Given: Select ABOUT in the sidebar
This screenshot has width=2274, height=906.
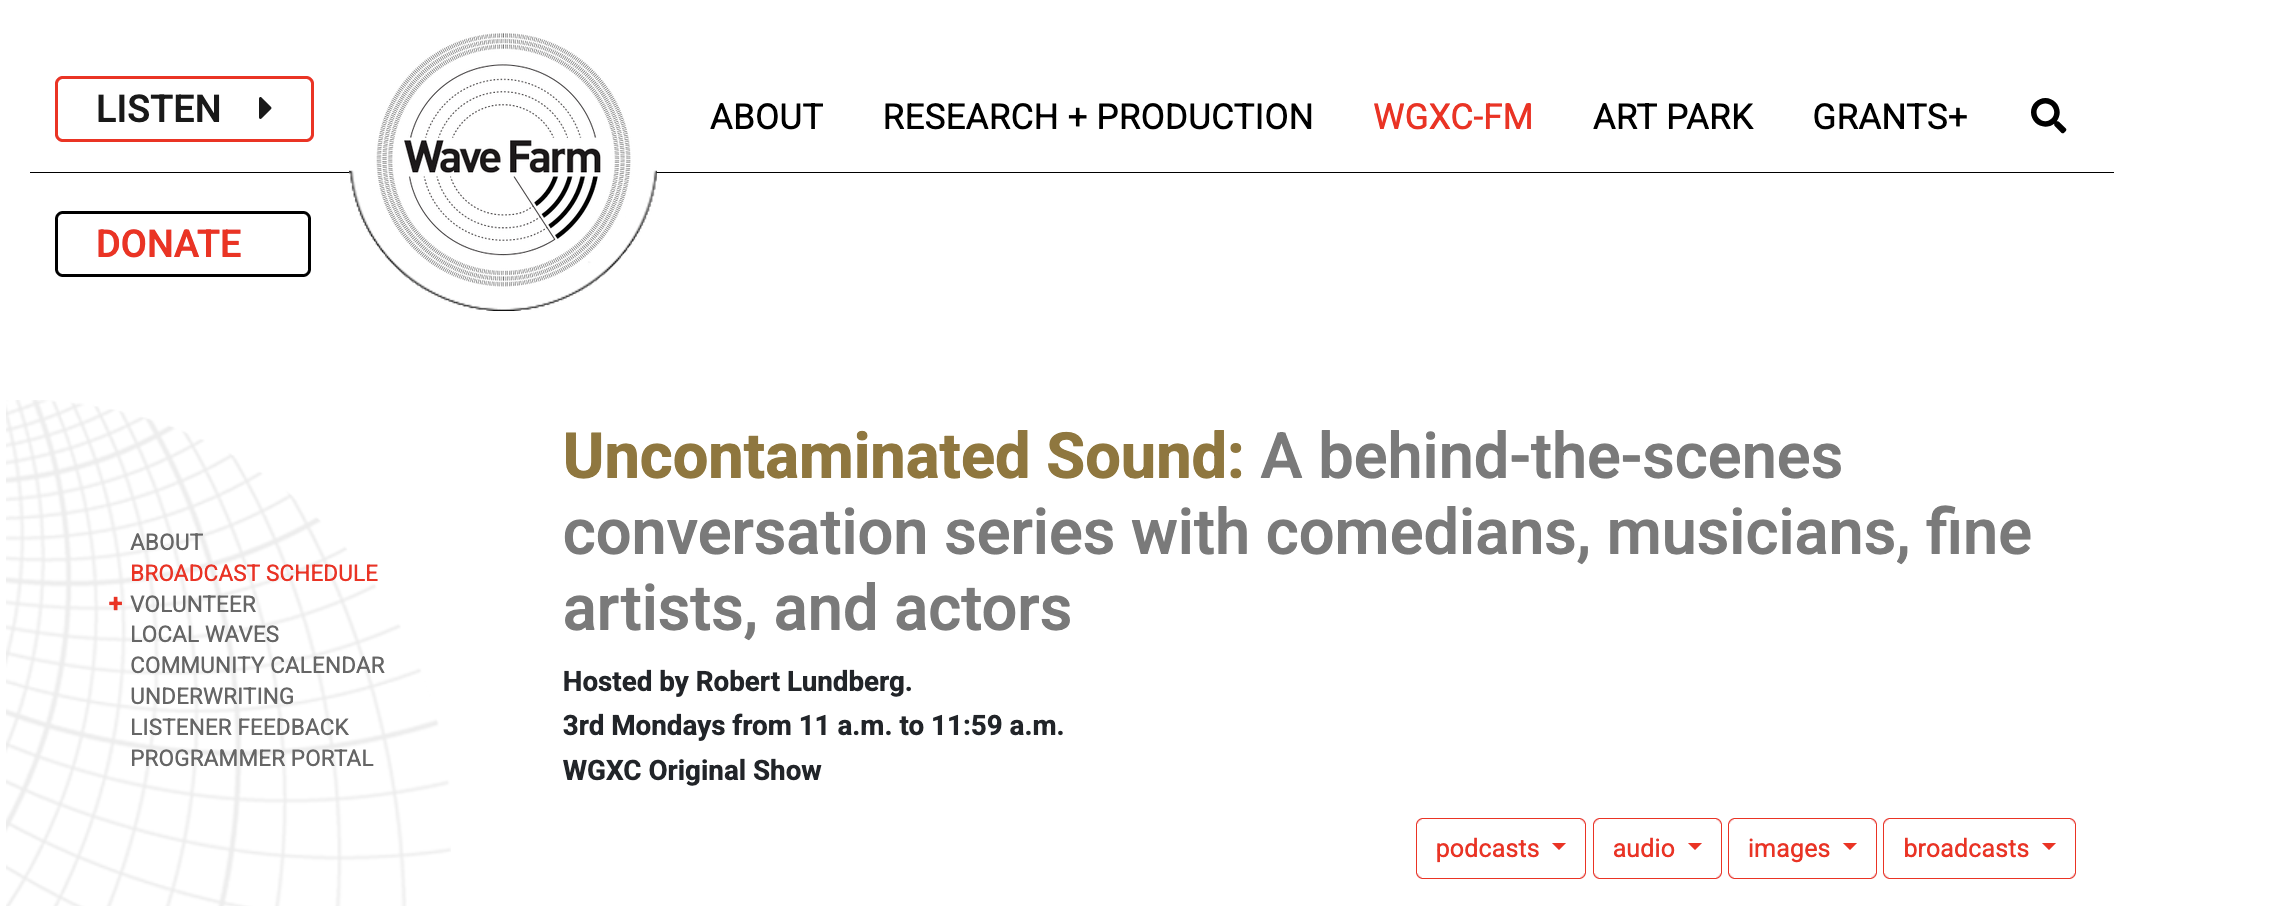Looking at the screenshot, I should tap(166, 542).
